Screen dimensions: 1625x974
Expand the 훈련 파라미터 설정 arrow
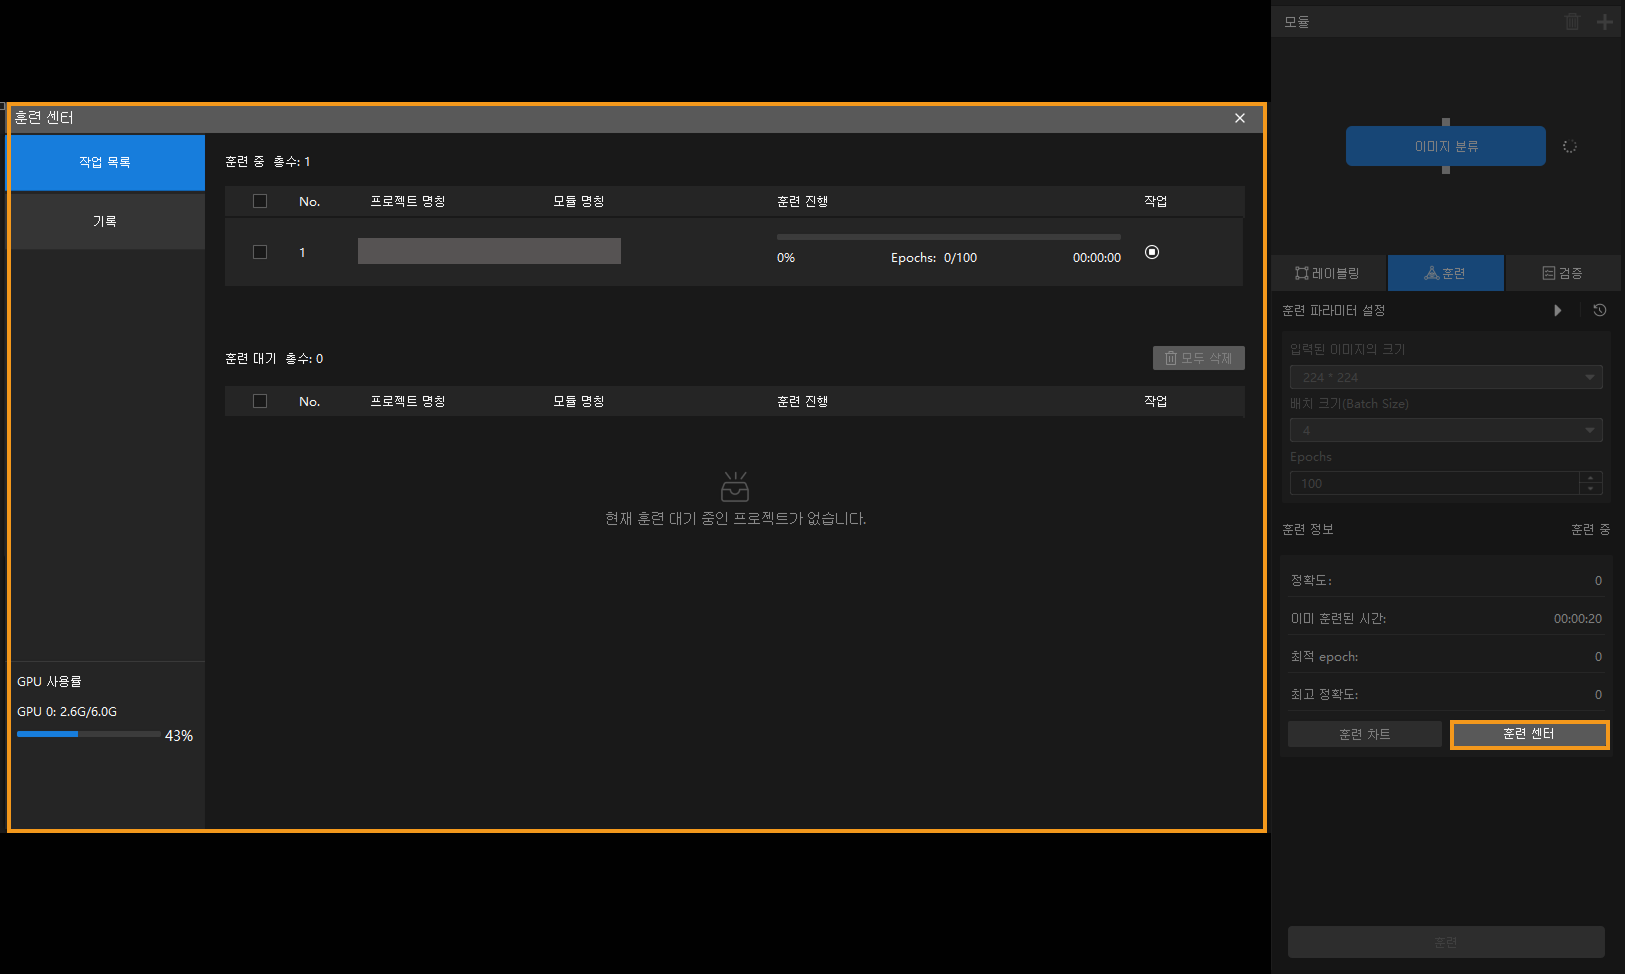pos(1557,310)
